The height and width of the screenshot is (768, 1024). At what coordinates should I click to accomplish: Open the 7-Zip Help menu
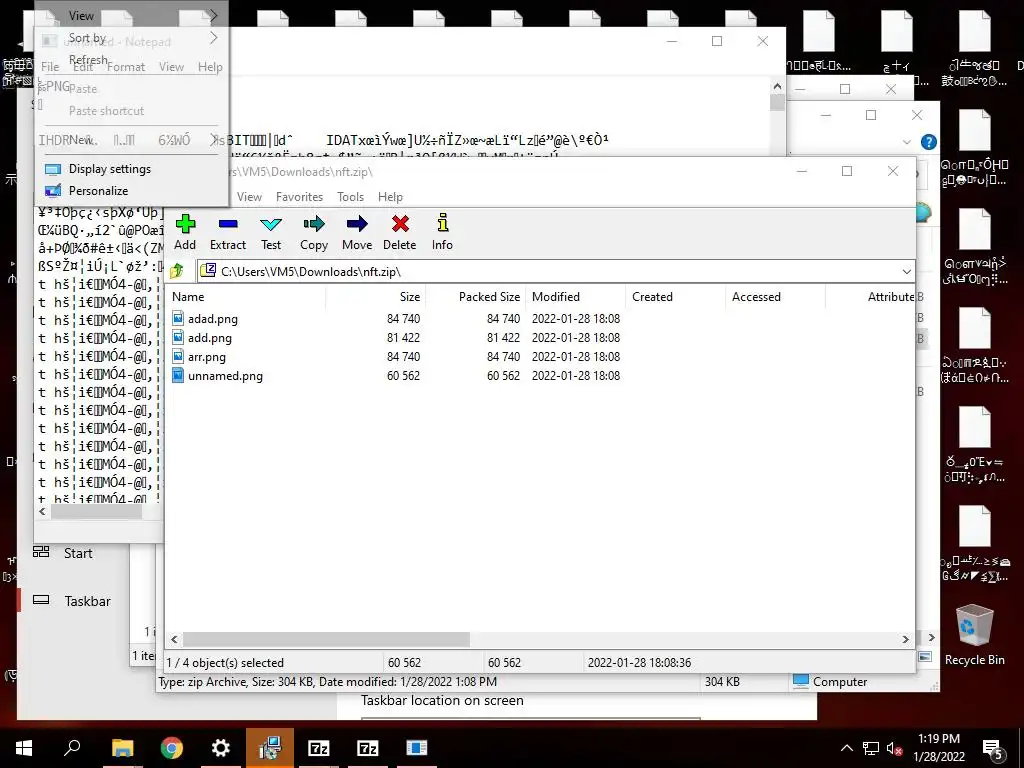tap(390, 197)
